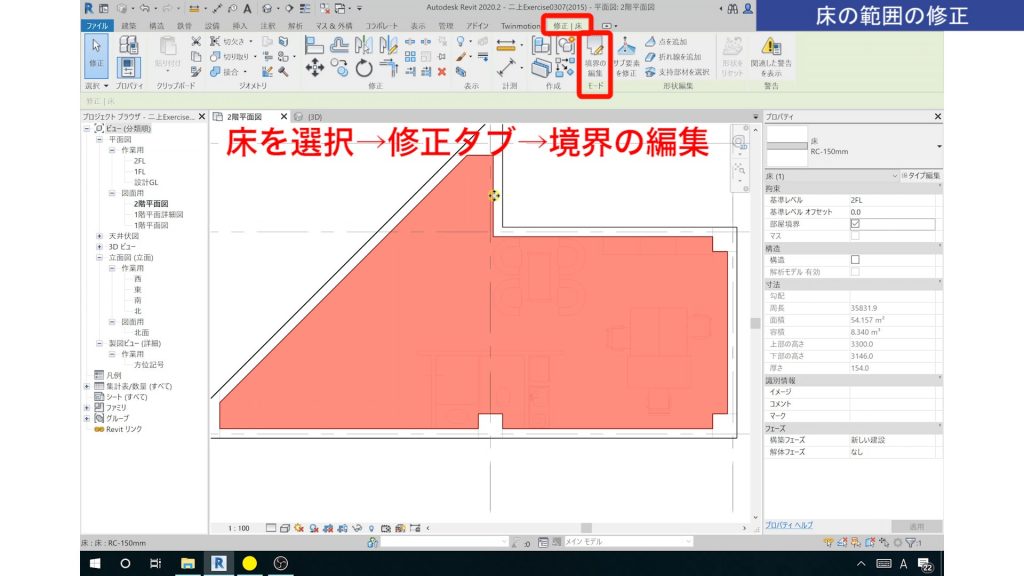Click the Rotate tool icon in ribbon

(x=364, y=68)
